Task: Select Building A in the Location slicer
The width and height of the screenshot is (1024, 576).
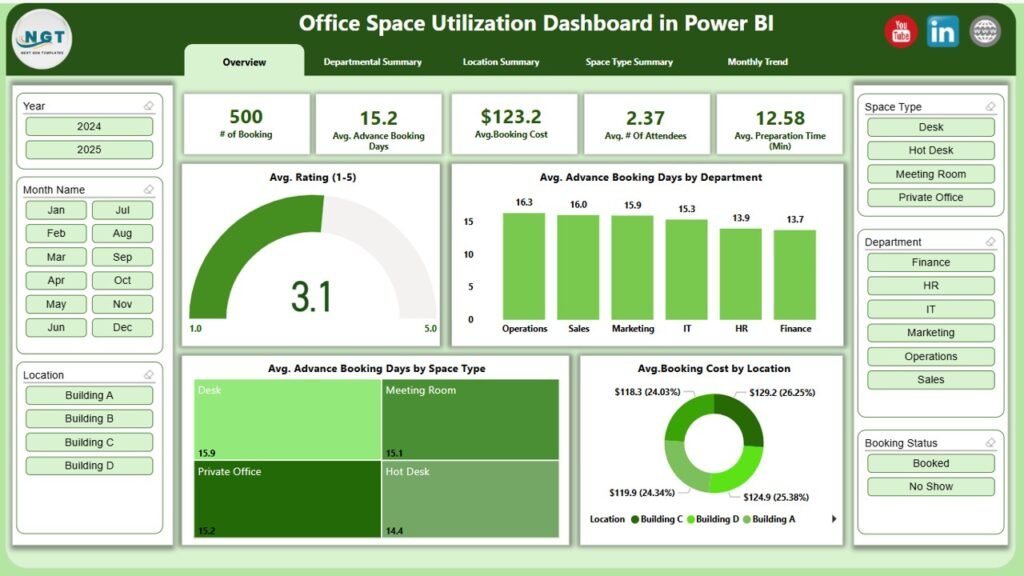Action: (88, 395)
